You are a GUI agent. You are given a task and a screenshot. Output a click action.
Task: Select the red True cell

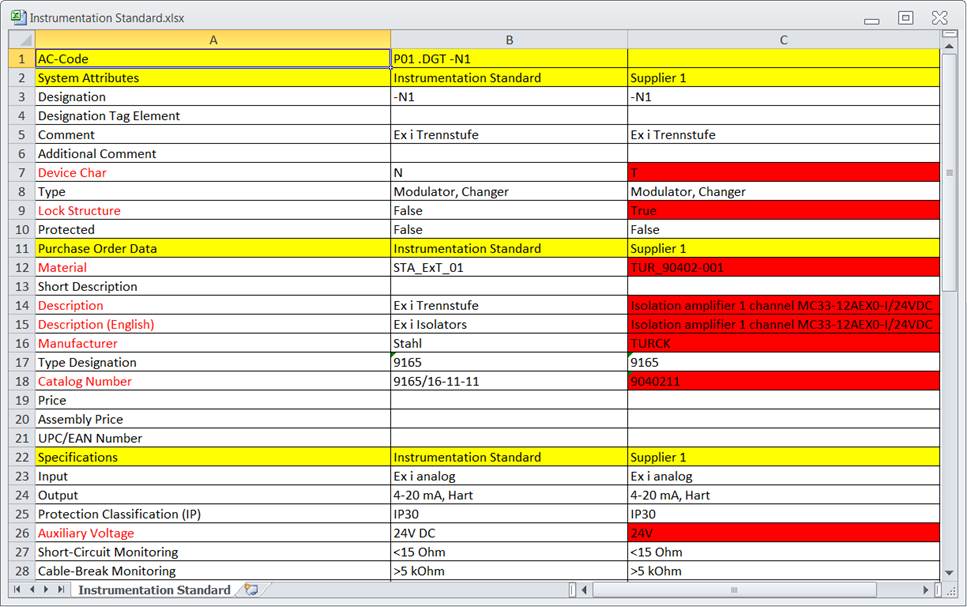click(x=783, y=210)
